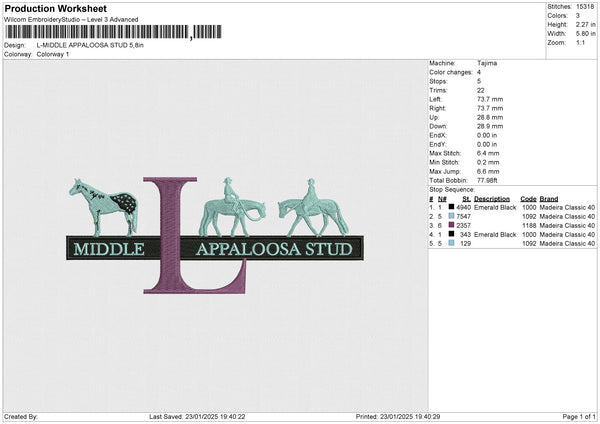The image size is (600, 424).
Task: Select 'Emerald Black' in stop row 4
Action: pos(495,234)
